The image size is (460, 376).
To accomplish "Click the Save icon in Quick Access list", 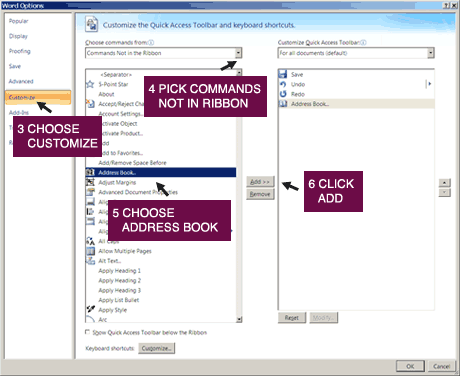I will pyautogui.click(x=283, y=74).
